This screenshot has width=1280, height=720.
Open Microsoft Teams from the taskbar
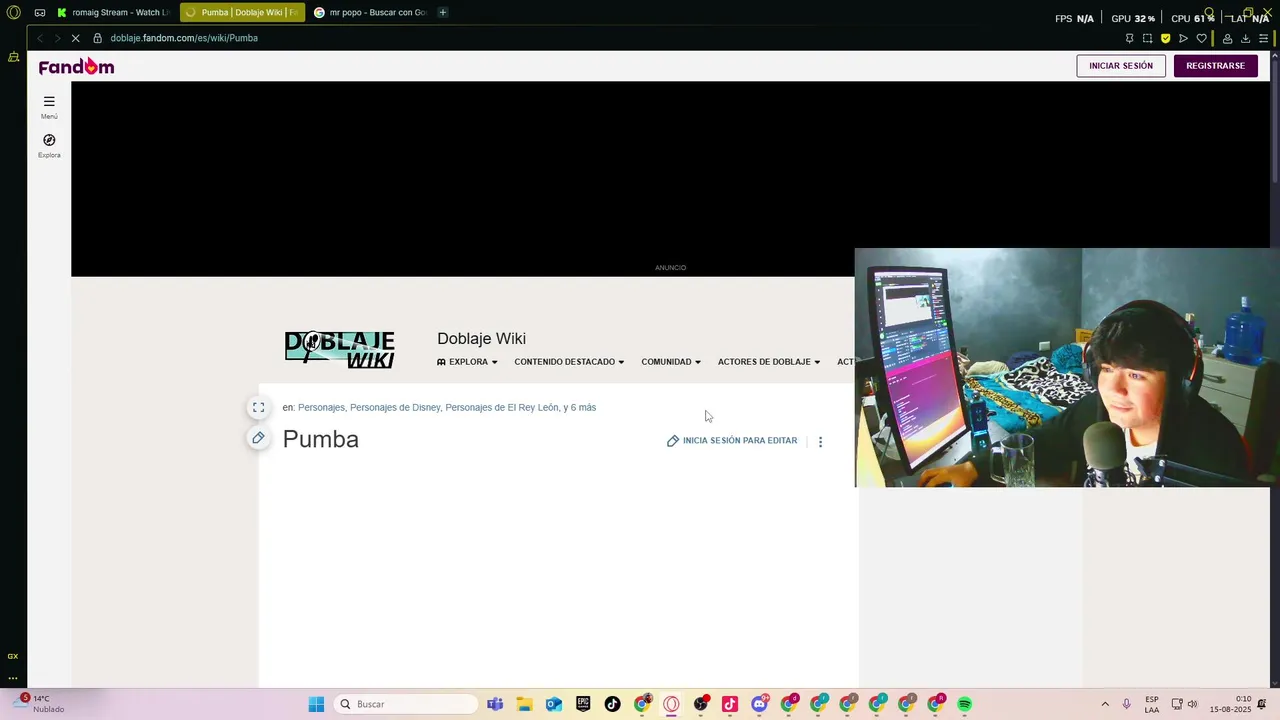(495, 704)
